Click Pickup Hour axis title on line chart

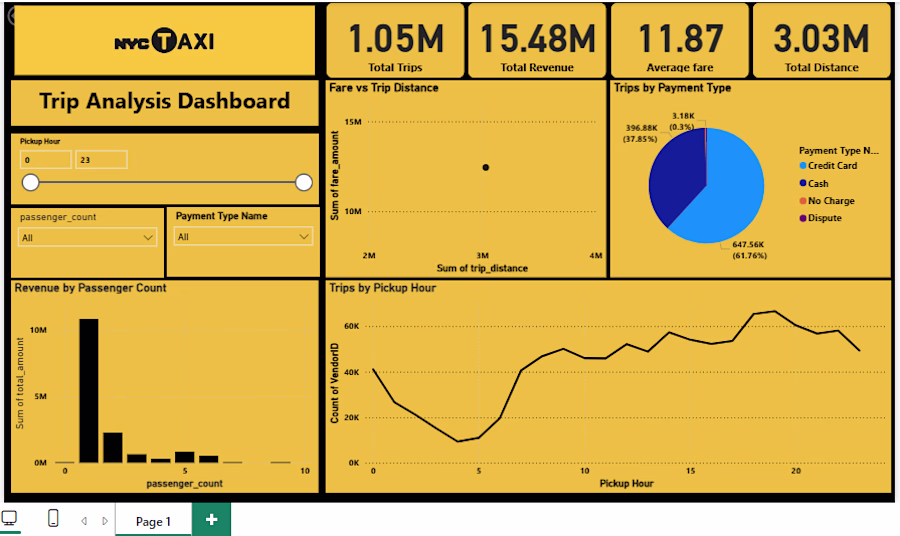click(x=627, y=483)
